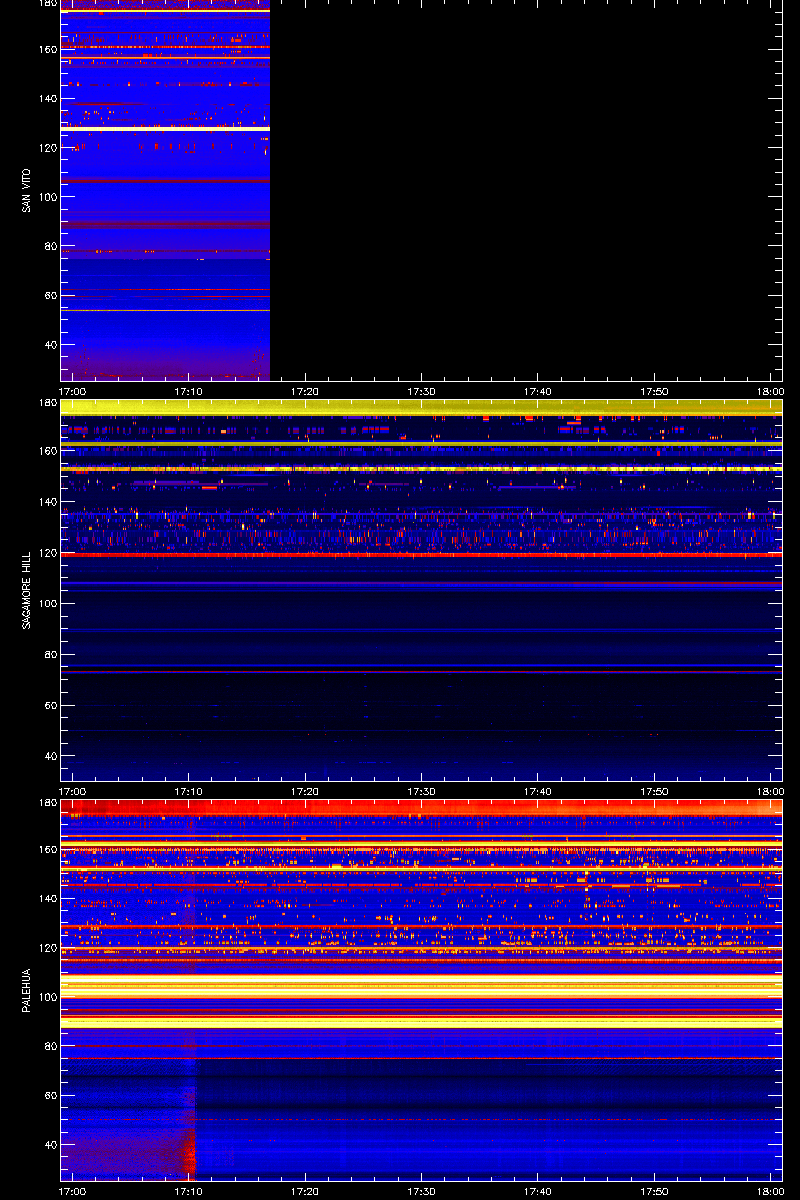Screen dimensions: 800x1200
Task: Click 17:10 under the San Vito panel
Action: point(189,392)
